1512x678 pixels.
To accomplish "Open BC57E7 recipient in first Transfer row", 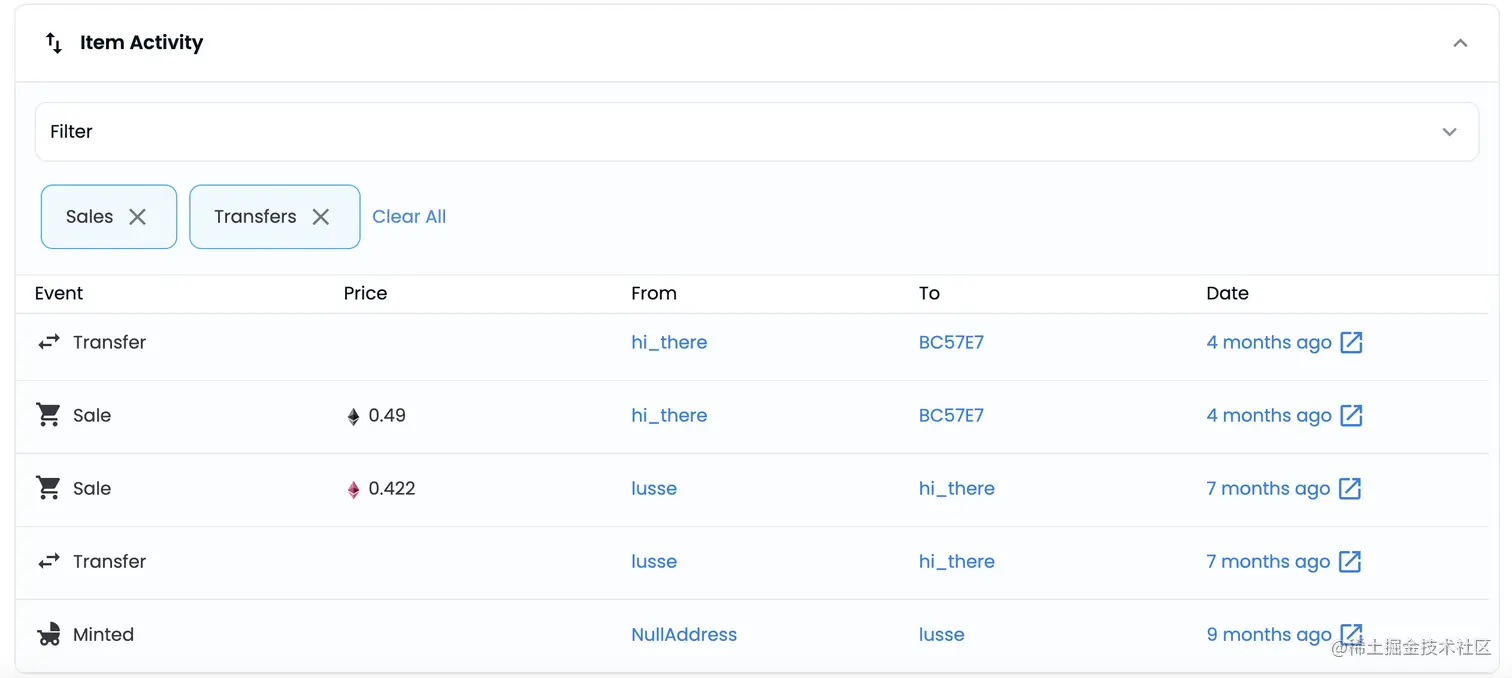I will tap(951, 342).
